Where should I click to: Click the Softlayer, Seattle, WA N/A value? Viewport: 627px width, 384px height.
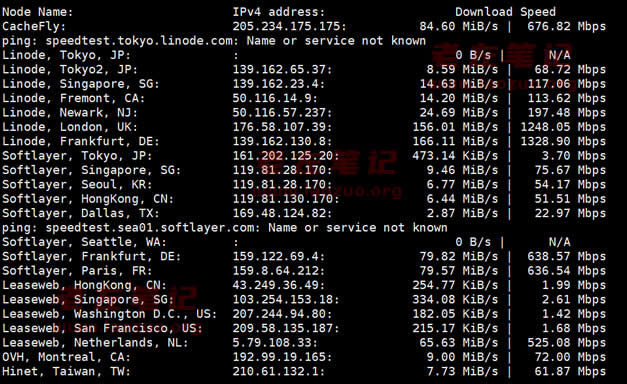point(559,242)
